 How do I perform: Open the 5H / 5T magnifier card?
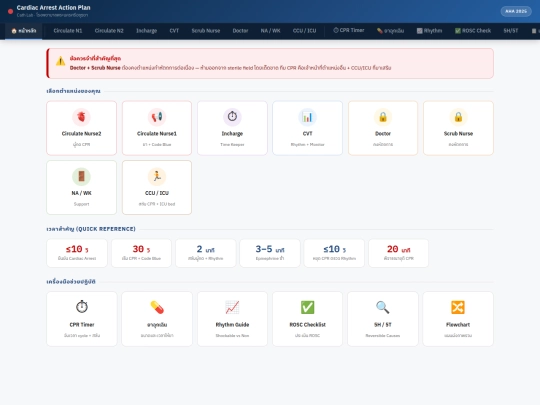coord(383,319)
